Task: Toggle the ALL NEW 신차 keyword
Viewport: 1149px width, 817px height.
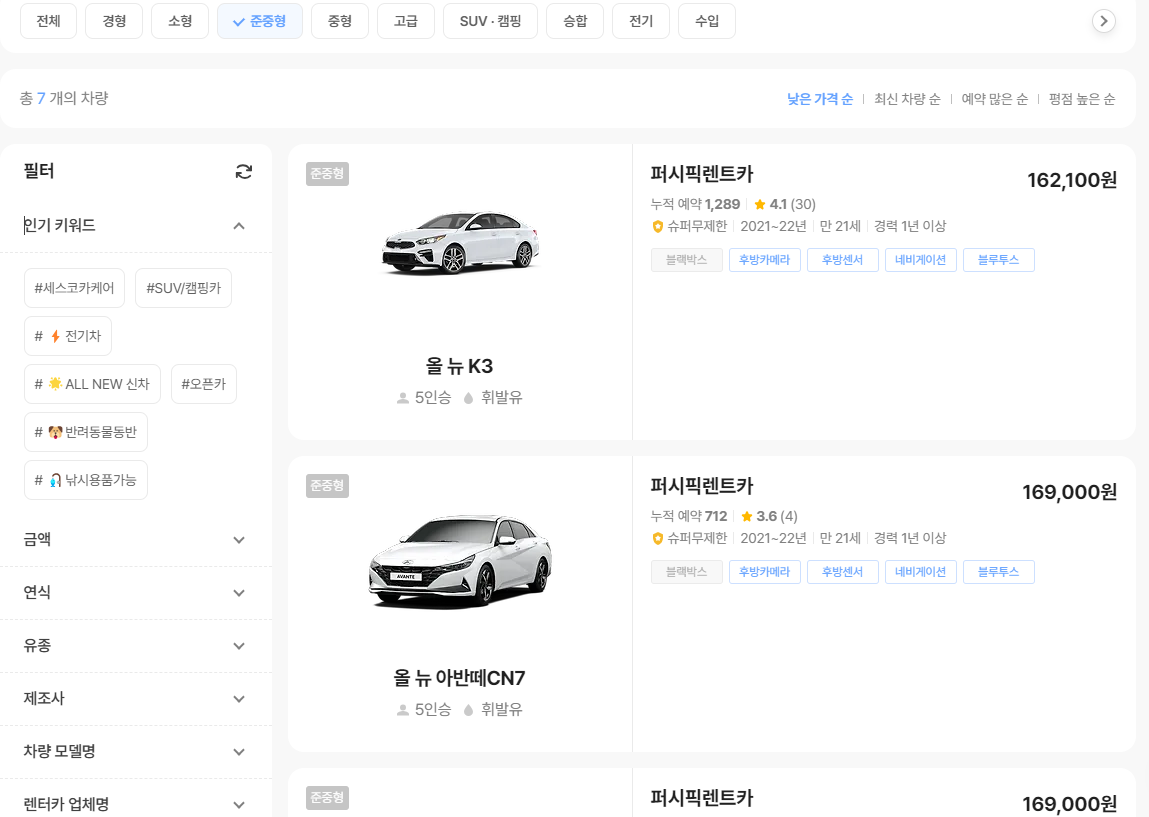Action: pos(92,384)
